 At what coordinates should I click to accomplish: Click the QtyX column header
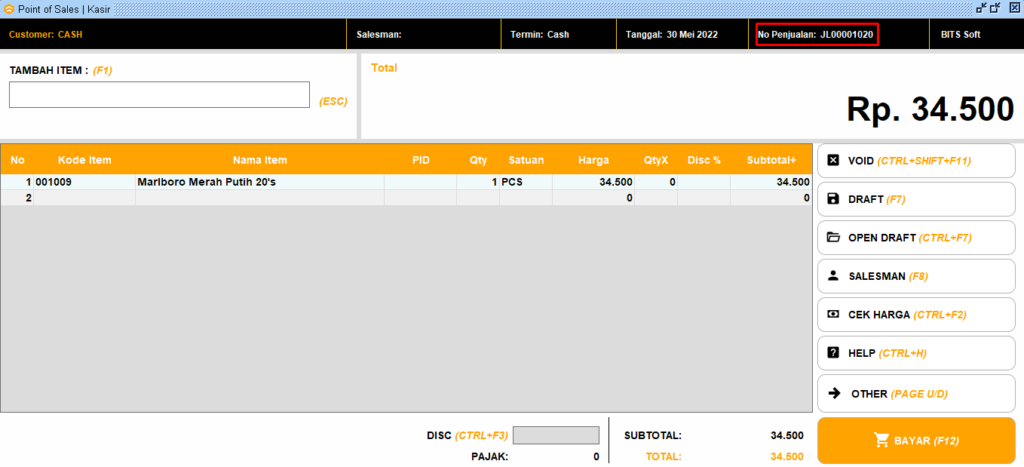pyautogui.click(x=656, y=160)
